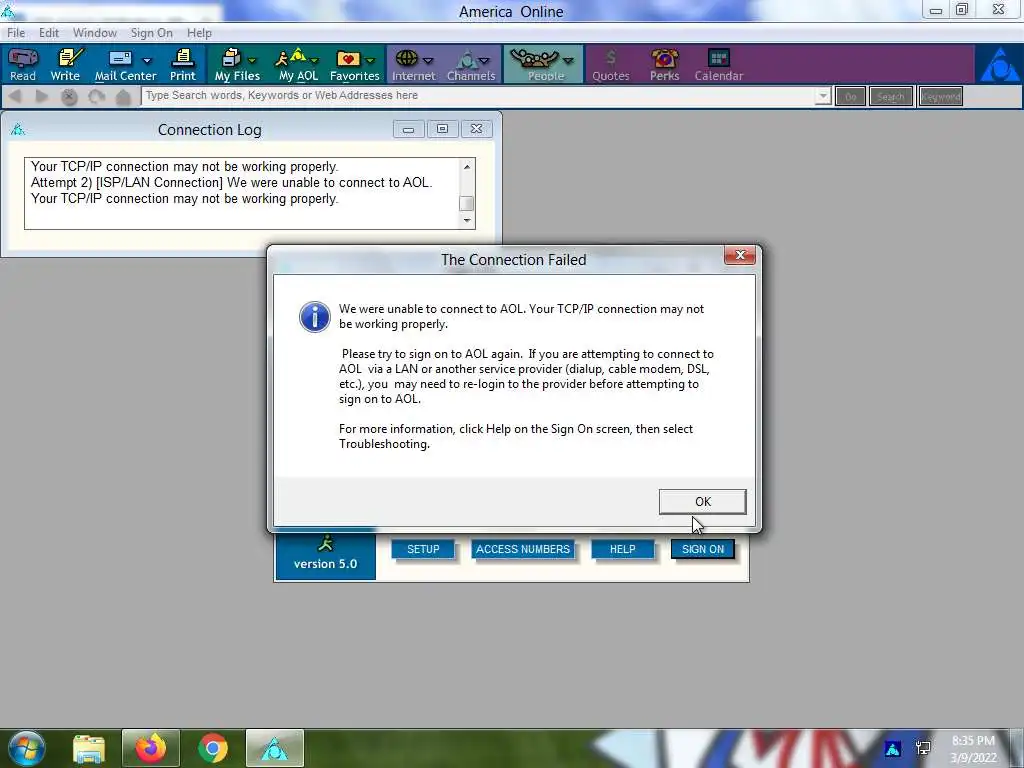1024x768 pixels.
Task: Click the ACCESS NUMBERS button
Action: click(x=523, y=549)
